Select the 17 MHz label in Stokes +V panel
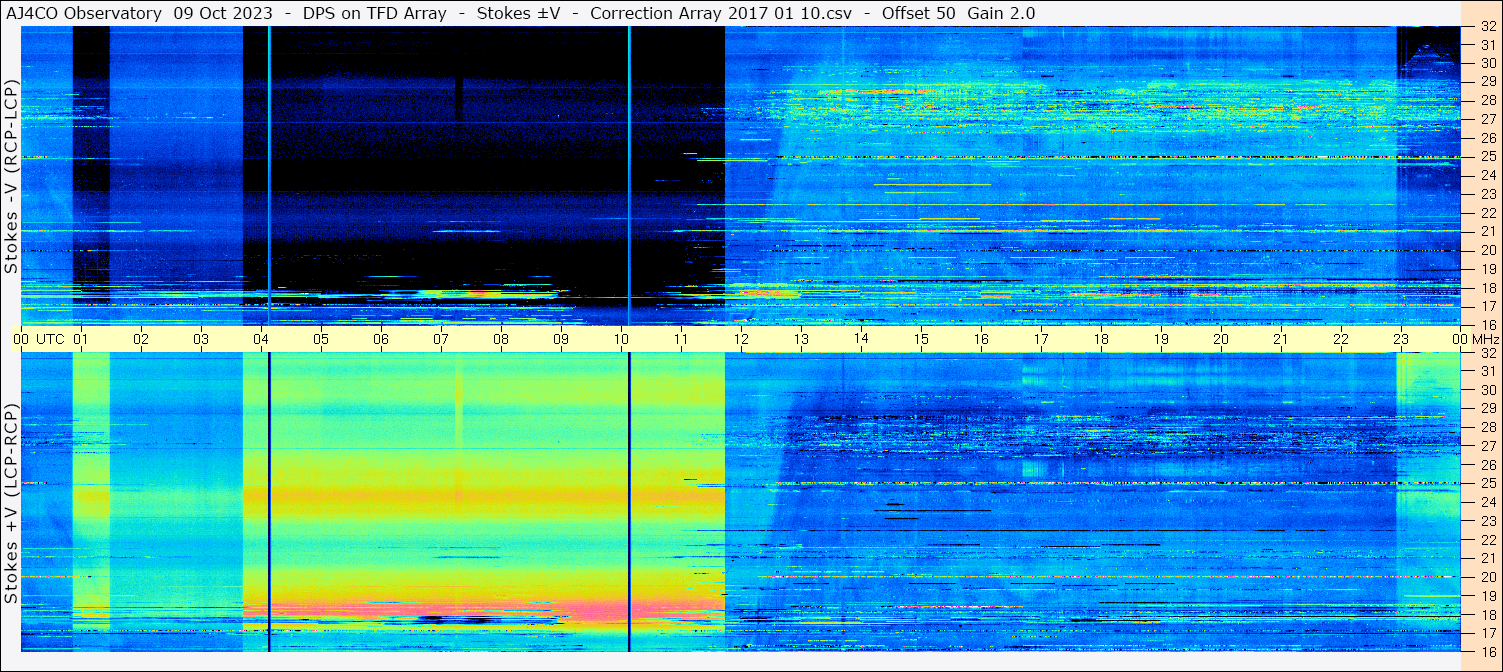The height and width of the screenshot is (672, 1503). 1487,632
